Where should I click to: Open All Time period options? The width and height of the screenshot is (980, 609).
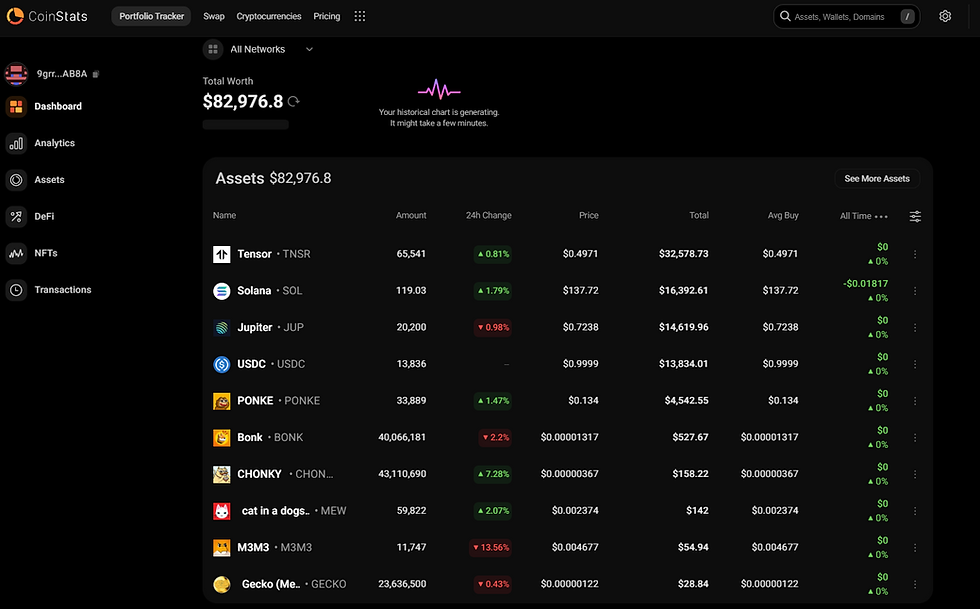click(x=881, y=216)
